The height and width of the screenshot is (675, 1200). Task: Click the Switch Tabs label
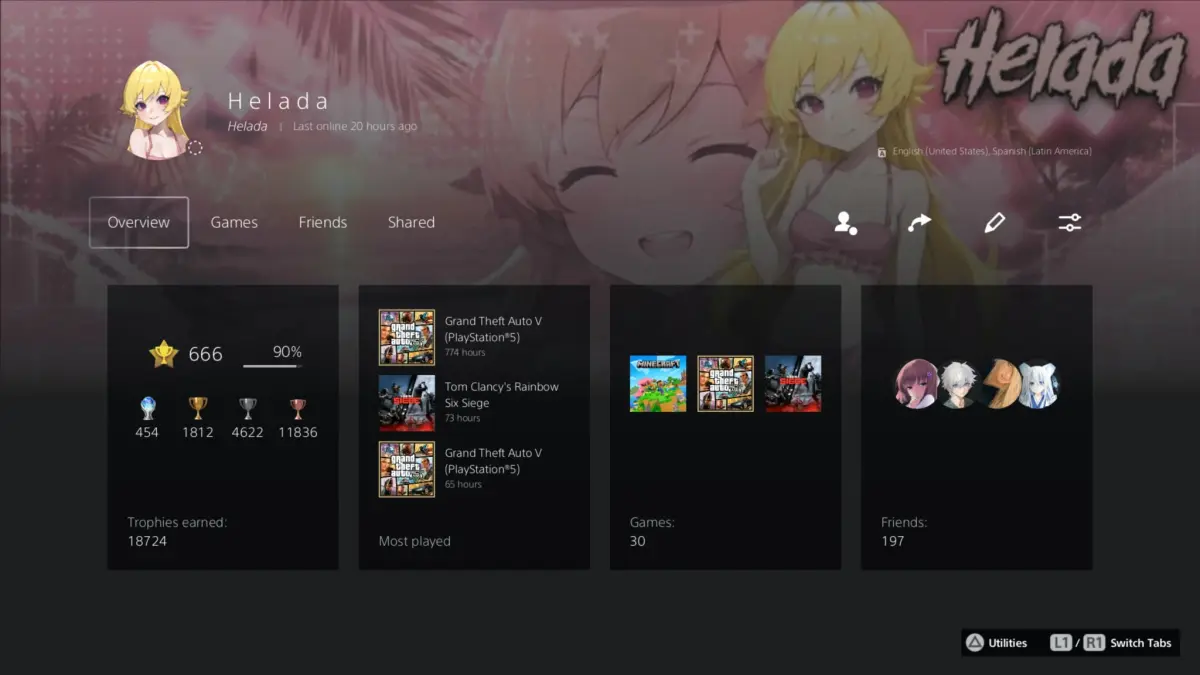point(1141,643)
